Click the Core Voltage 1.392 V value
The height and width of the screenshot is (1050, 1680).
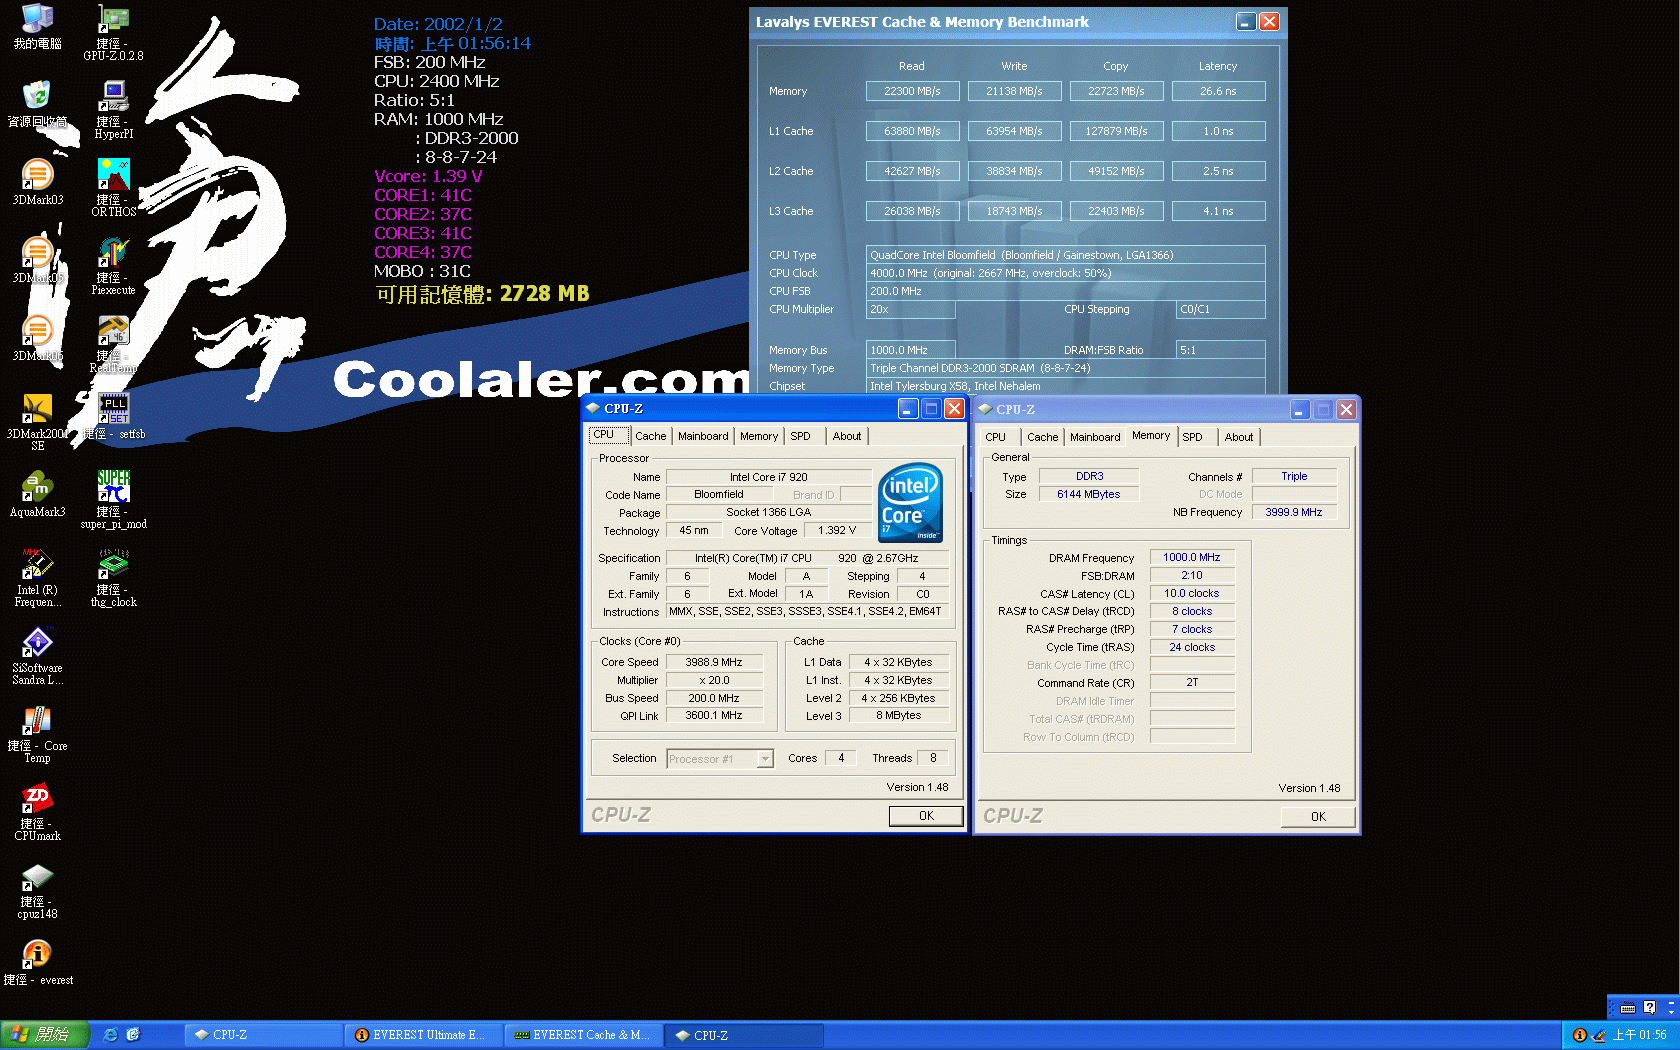837,530
